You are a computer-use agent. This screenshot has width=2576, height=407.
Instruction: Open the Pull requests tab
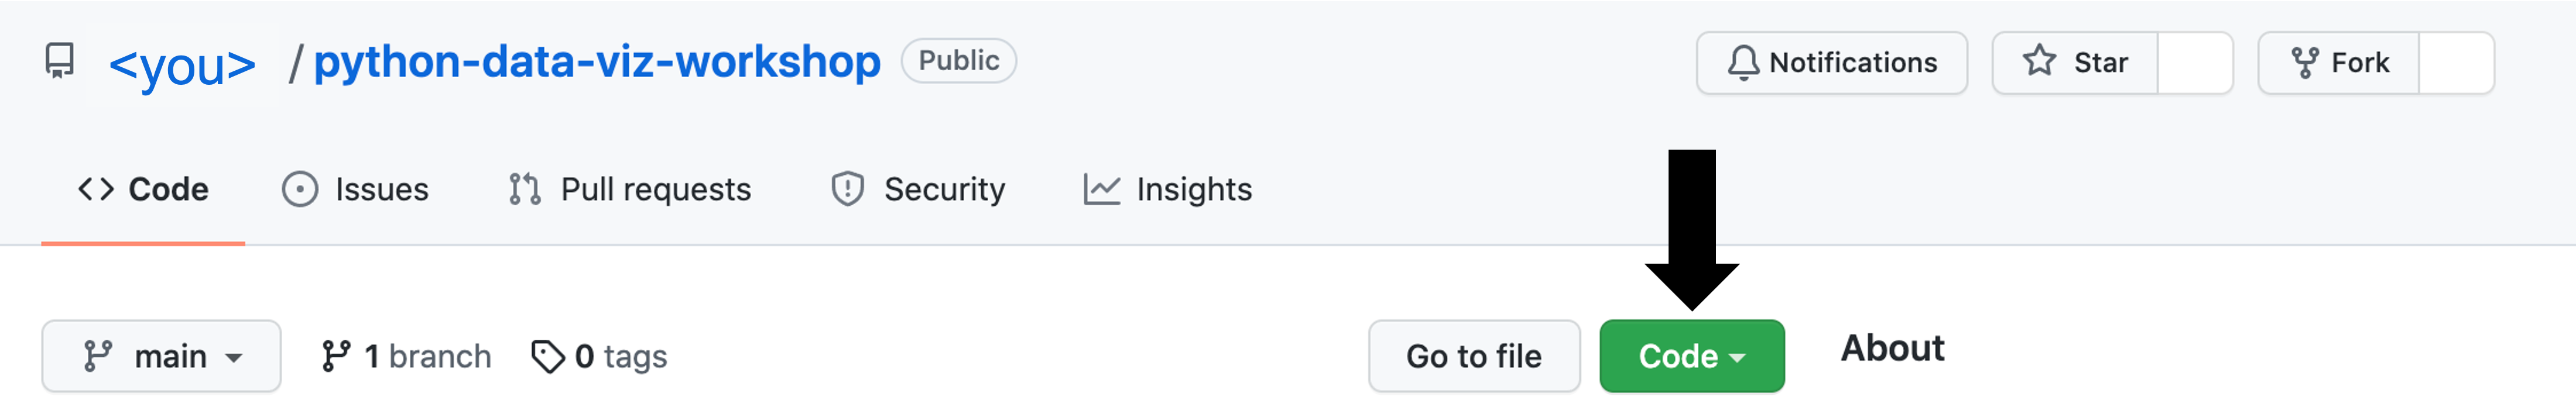[630, 189]
